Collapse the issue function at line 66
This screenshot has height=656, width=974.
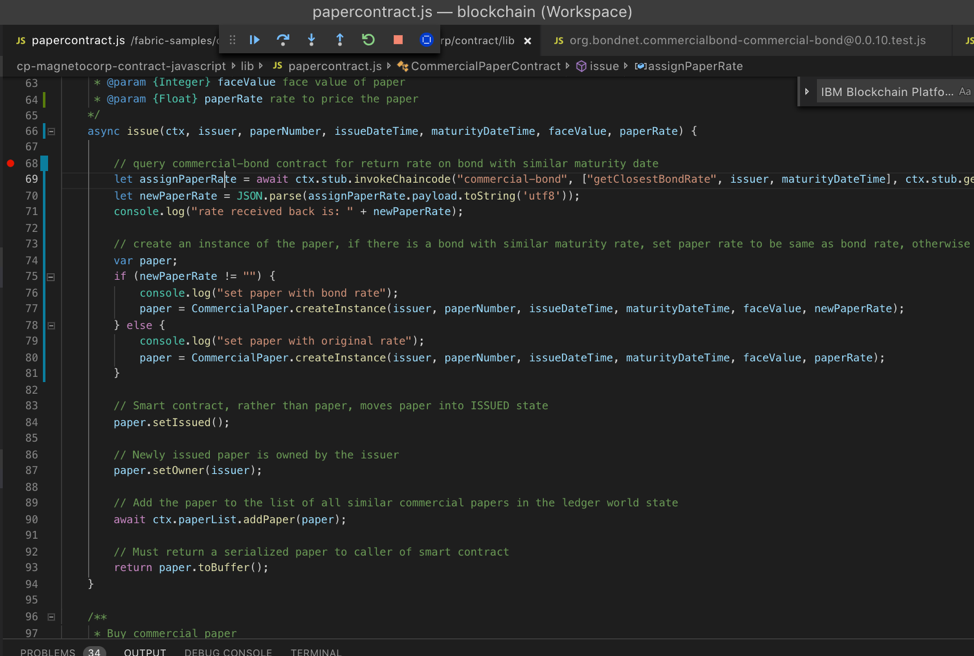coord(52,131)
